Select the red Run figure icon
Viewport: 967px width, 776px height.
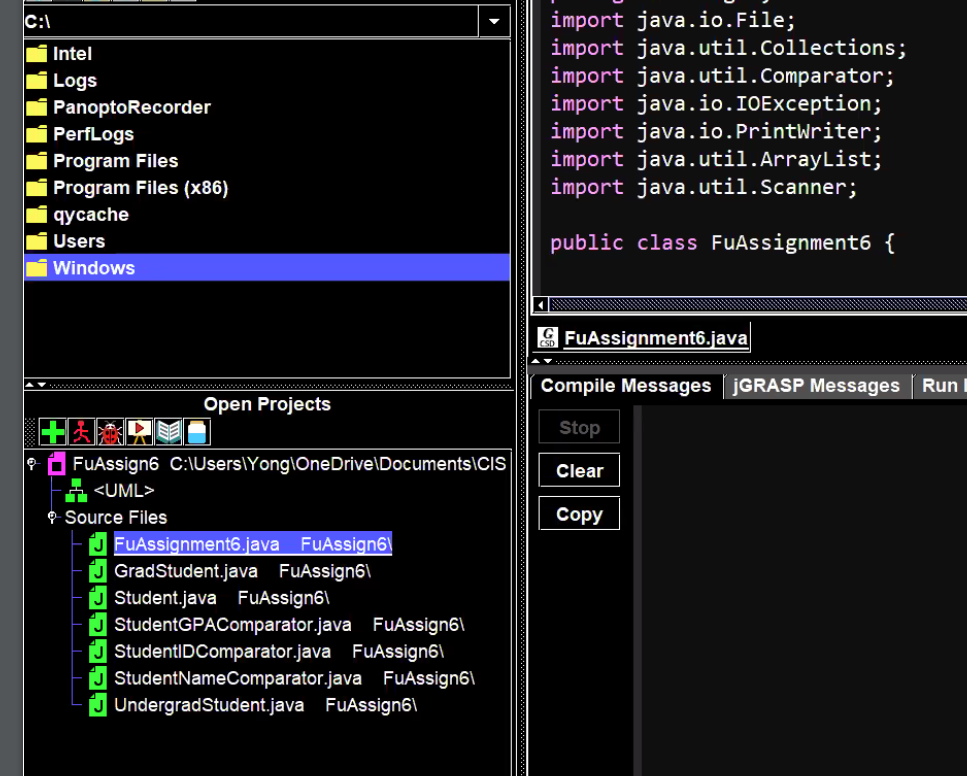tap(80, 433)
